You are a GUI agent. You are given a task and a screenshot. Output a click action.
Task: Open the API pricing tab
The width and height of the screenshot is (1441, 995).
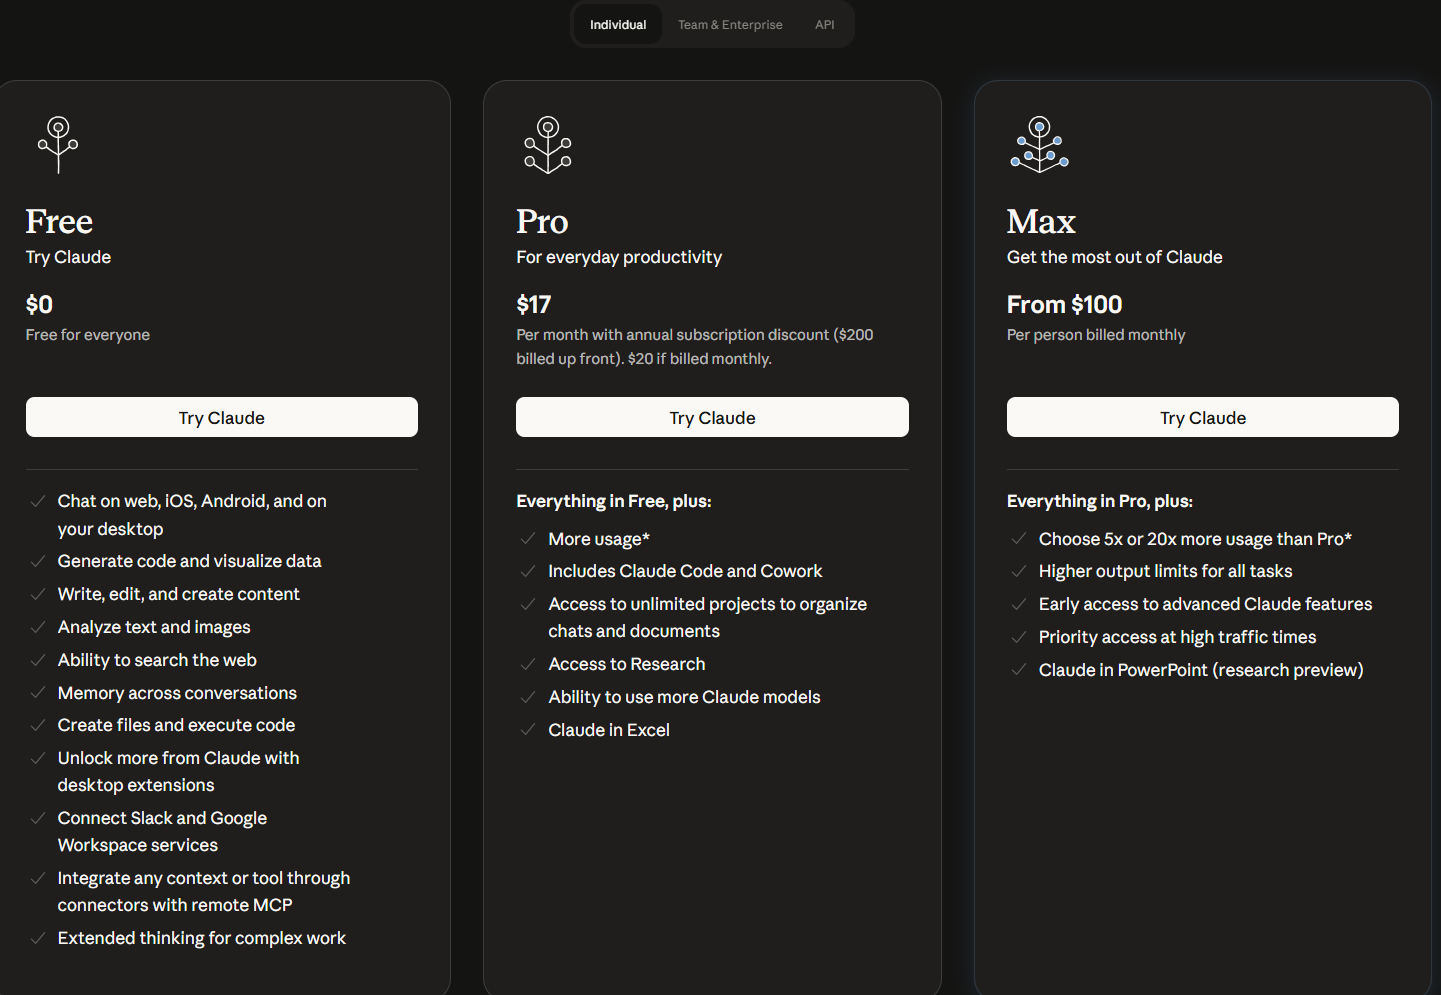tap(824, 25)
